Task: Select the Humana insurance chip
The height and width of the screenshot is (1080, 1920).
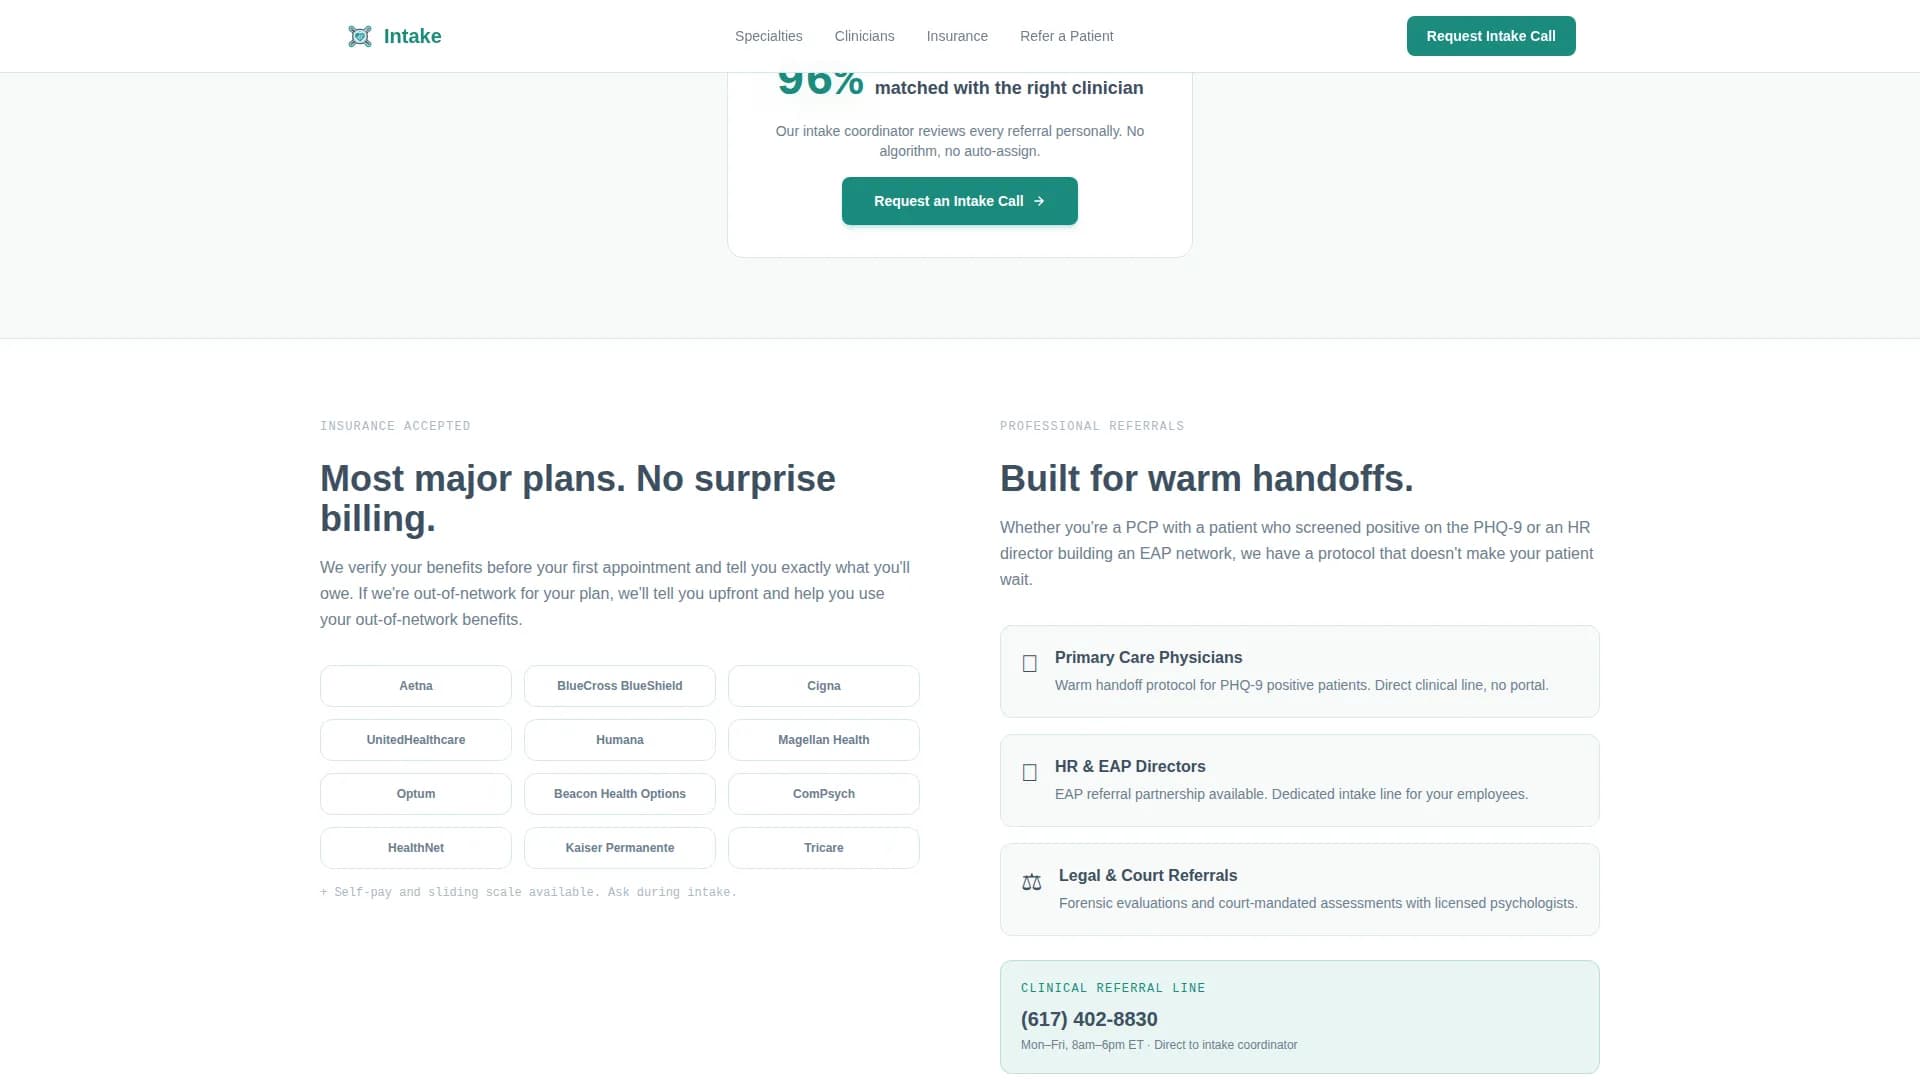Action: click(x=620, y=740)
